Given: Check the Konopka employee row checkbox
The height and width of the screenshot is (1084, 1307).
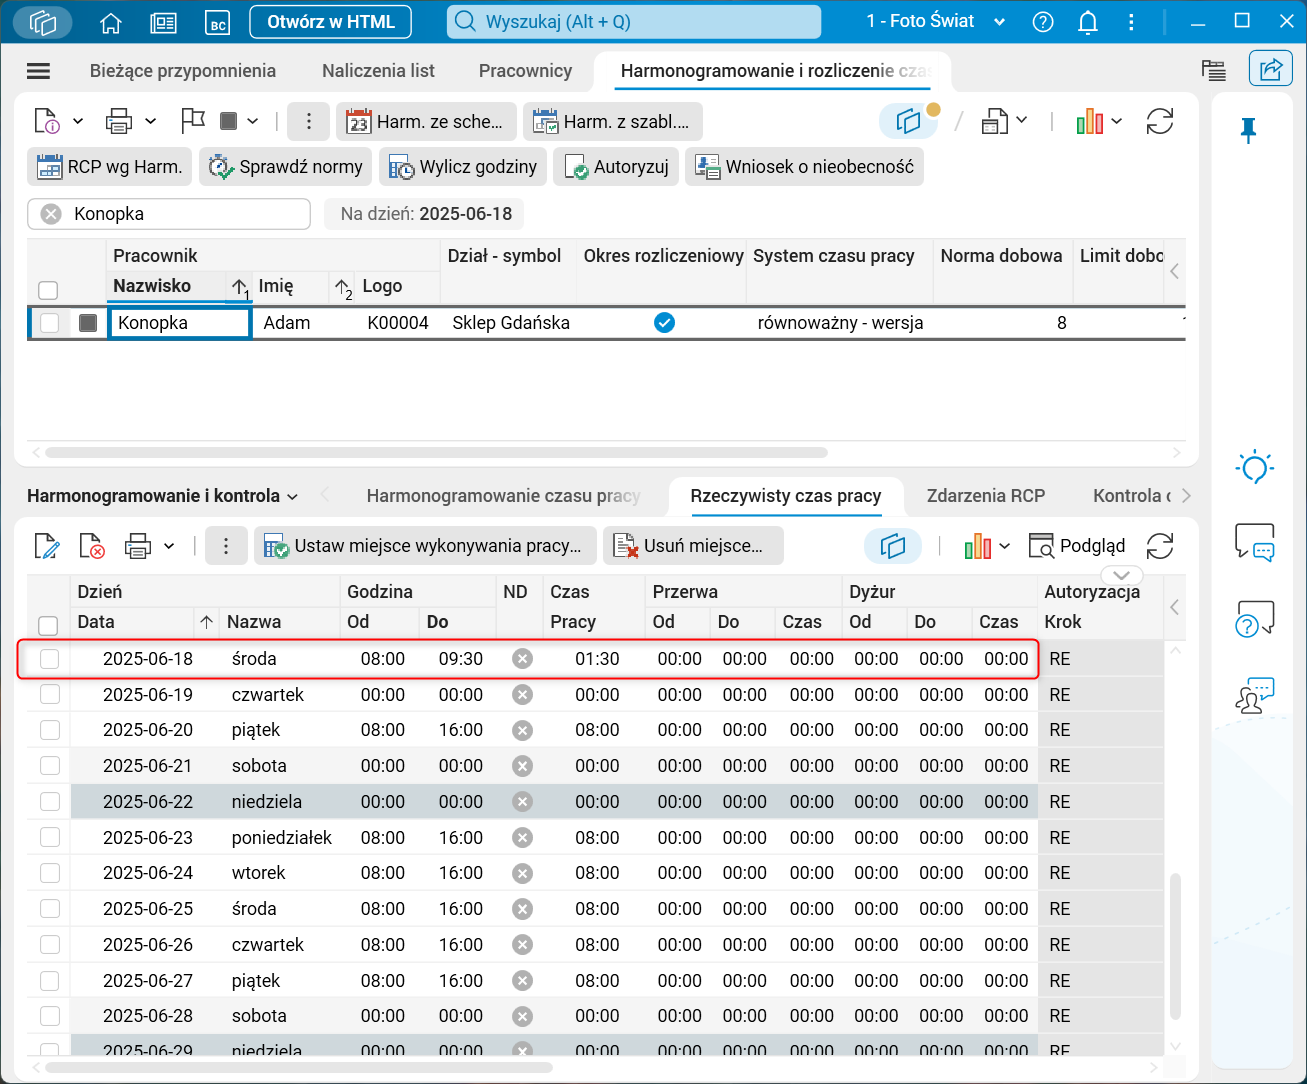Looking at the screenshot, I should (x=49, y=323).
